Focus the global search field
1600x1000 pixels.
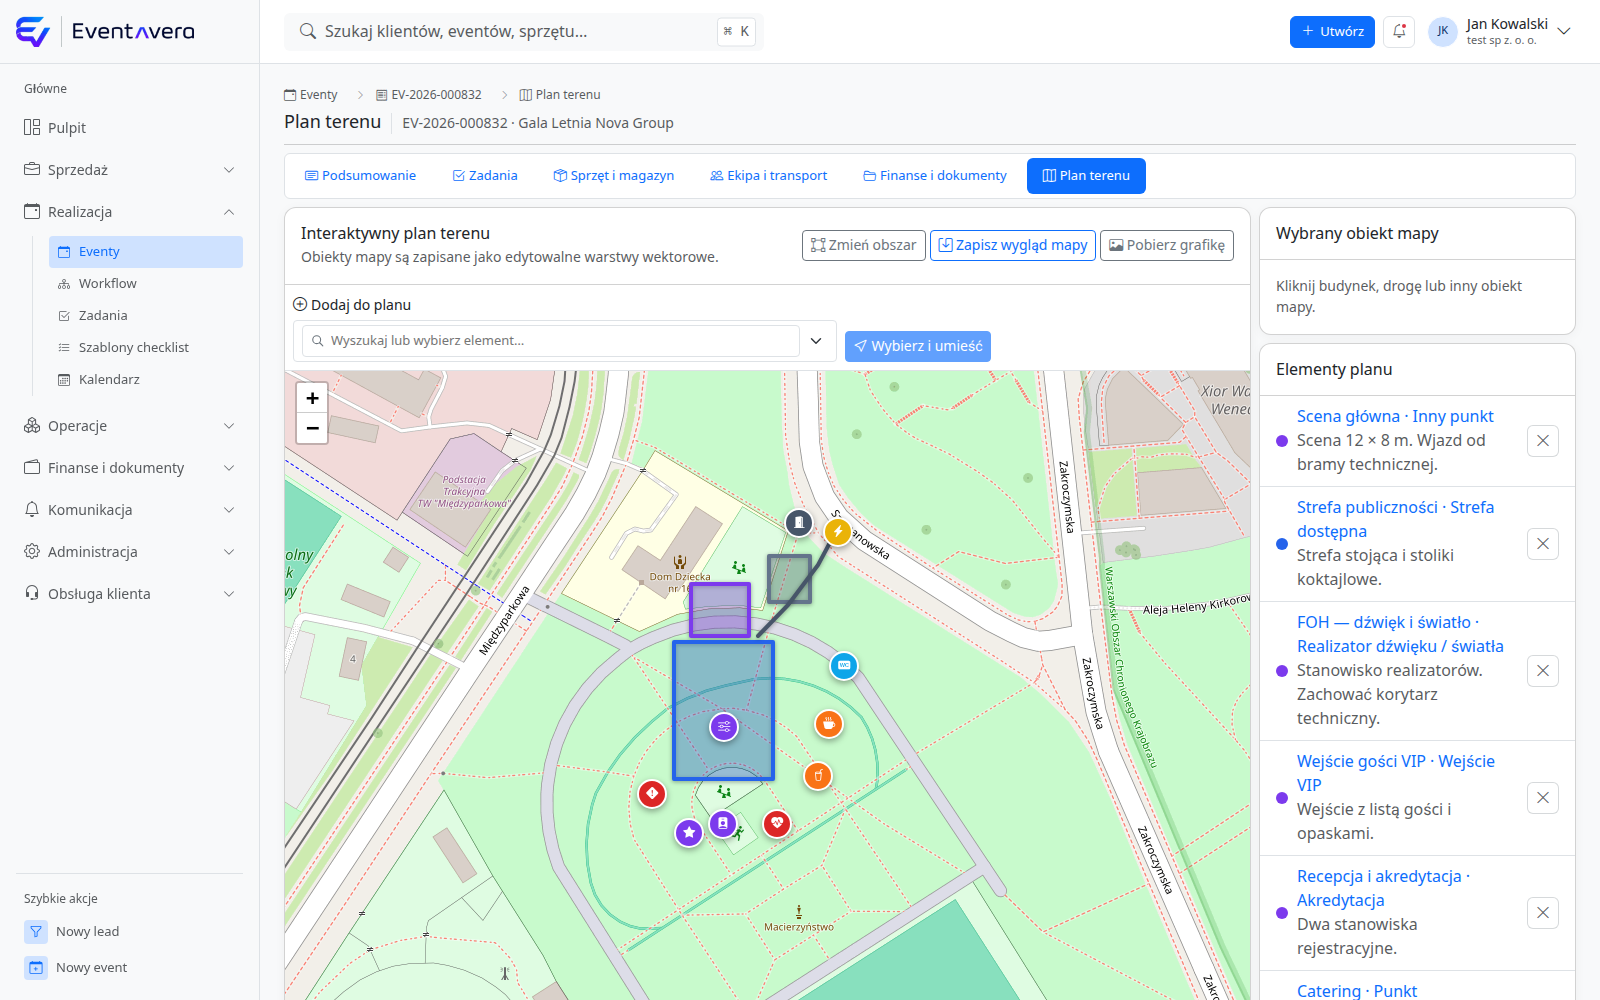[524, 31]
